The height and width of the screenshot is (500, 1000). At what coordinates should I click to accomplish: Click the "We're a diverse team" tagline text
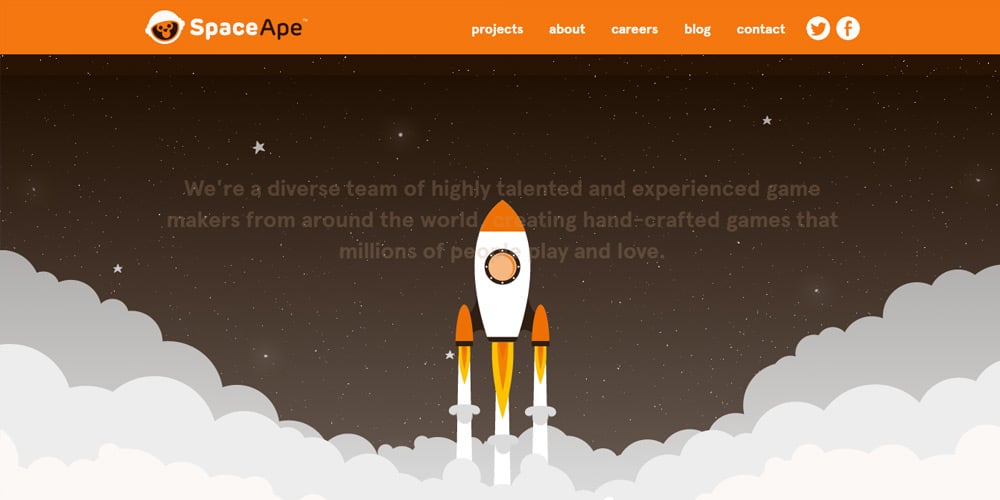(502, 220)
